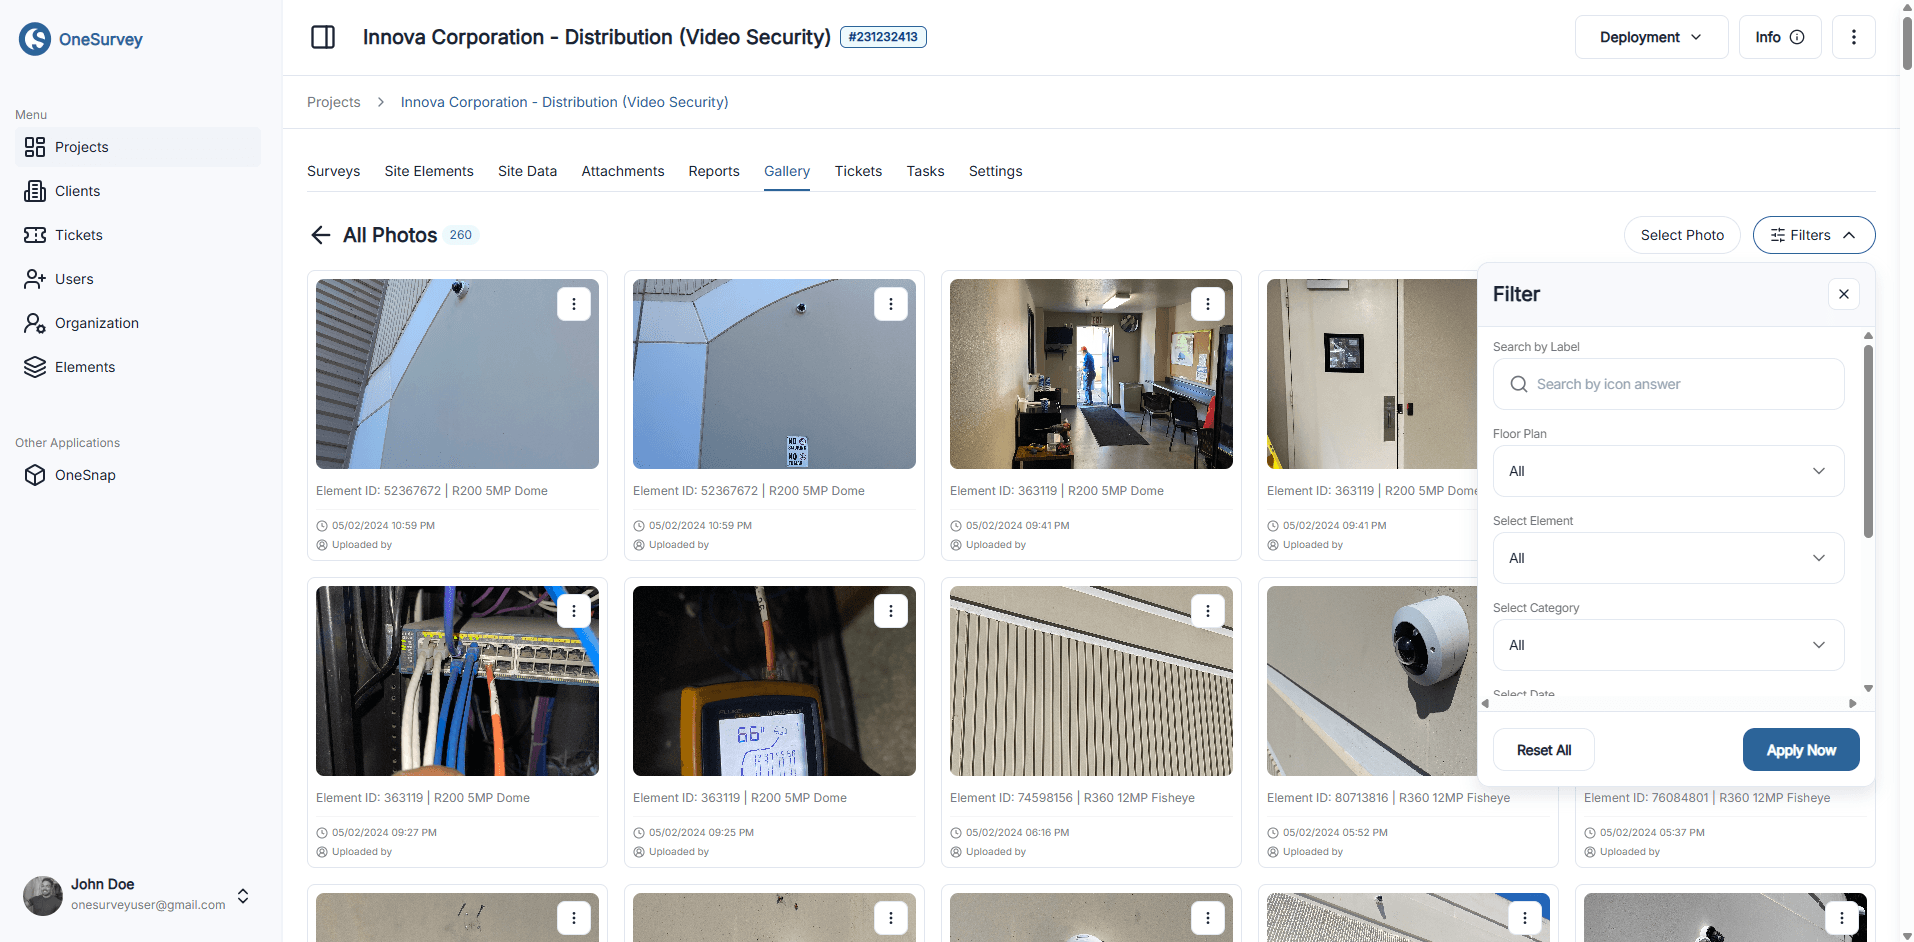Open the Floor Plan dropdown
Screen dimensions: 1914x942
1666,471
